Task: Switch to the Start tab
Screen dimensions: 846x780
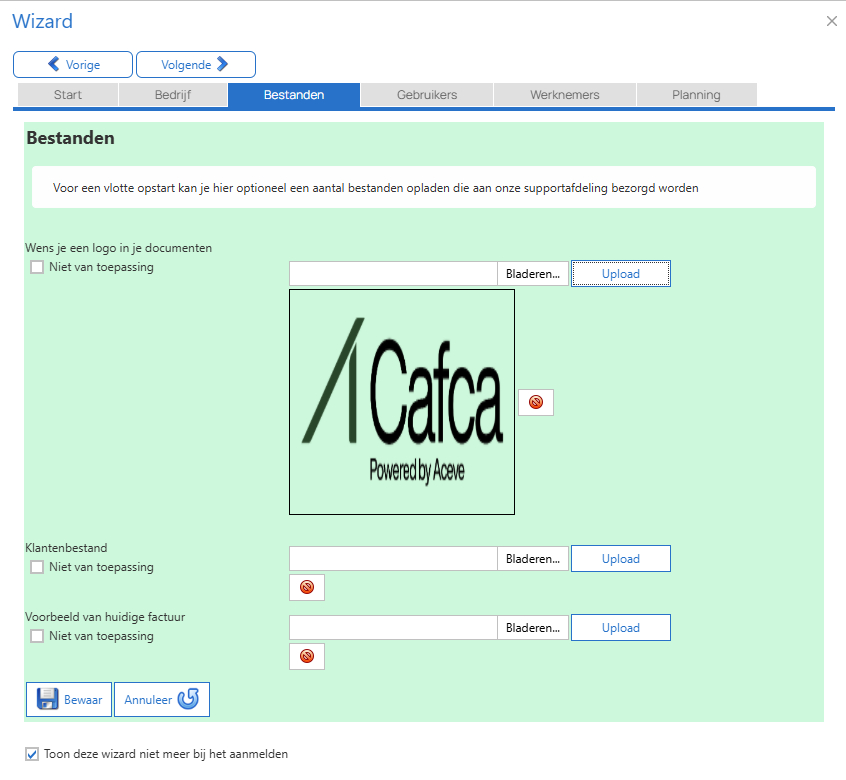Action: click(68, 95)
